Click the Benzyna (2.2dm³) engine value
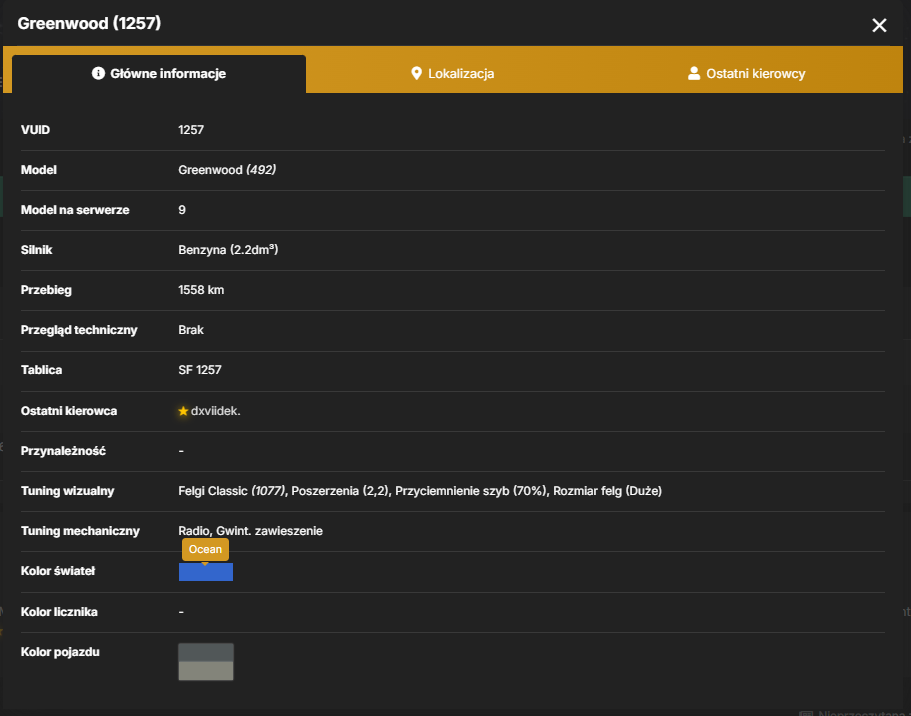This screenshot has width=911, height=716. pyautogui.click(x=228, y=250)
